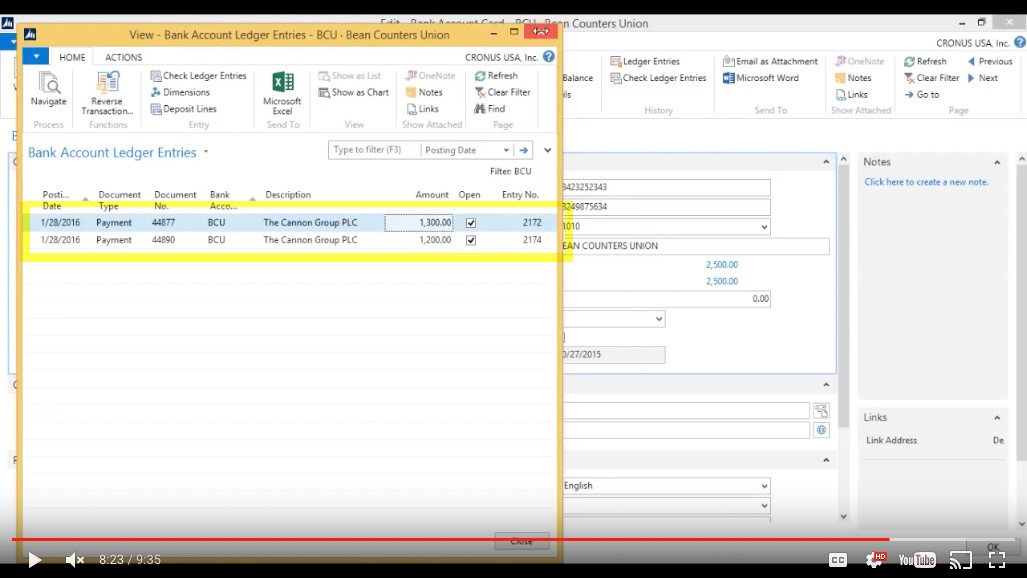Sort by the Entry No. column header
This screenshot has width=1027, height=578.
pos(520,195)
